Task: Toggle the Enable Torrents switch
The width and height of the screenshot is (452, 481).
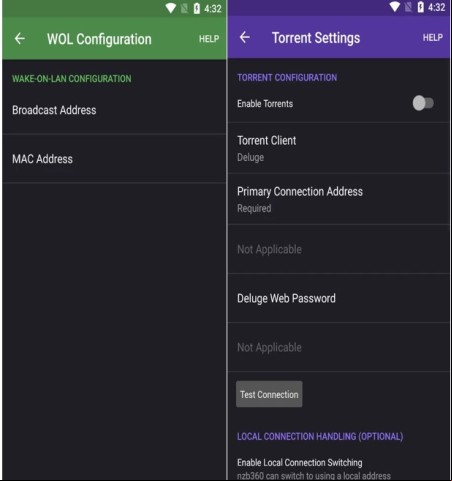Action: tap(423, 103)
